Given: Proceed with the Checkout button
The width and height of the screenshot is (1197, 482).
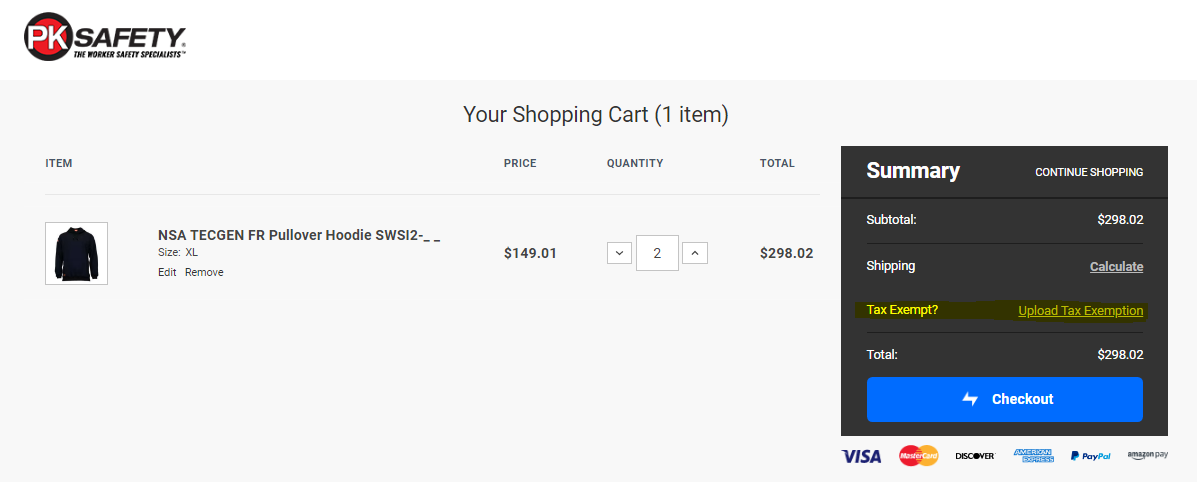Looking at the screenshot, I should [1005, 399].
